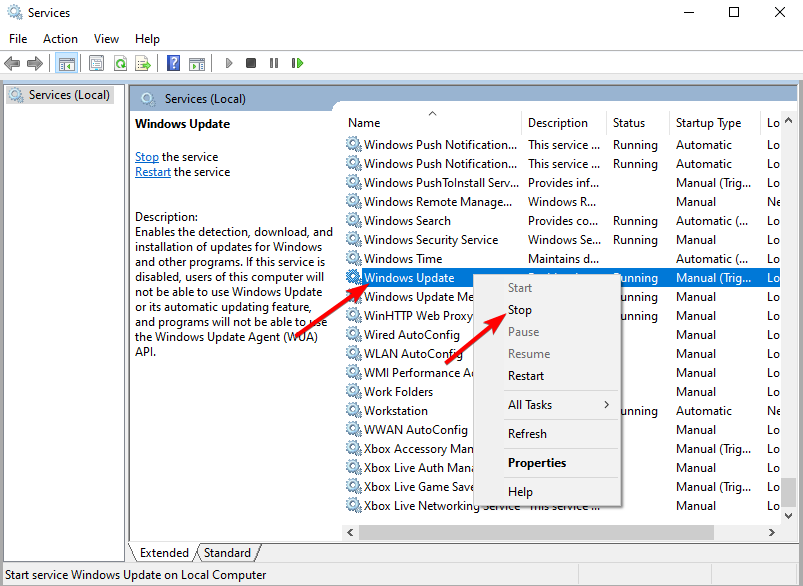Choose Help in the context menu

click(547, 492)
